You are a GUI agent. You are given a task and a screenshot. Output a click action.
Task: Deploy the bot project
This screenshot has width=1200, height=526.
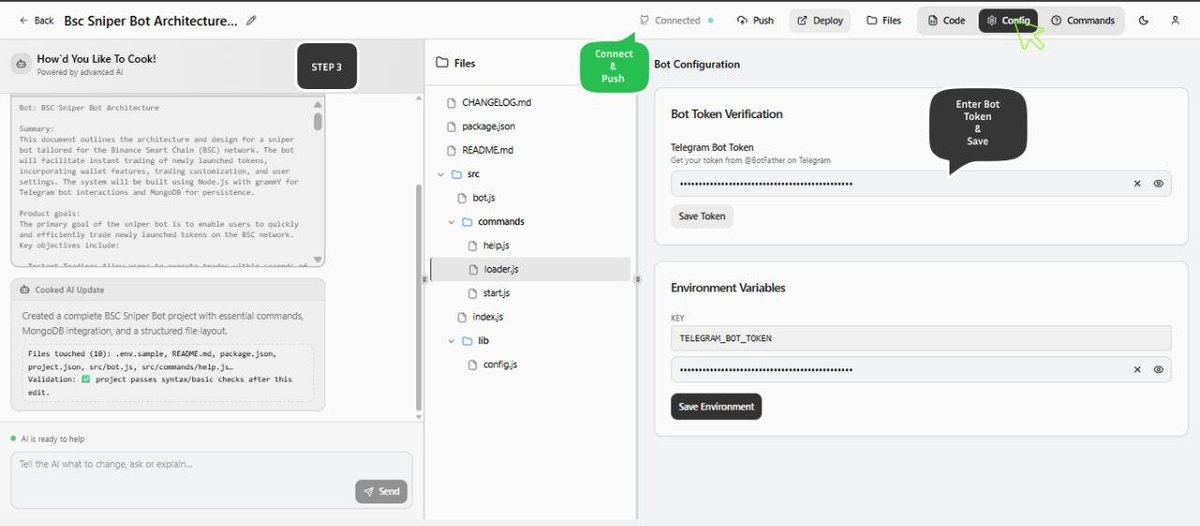[x=820, y=20]
